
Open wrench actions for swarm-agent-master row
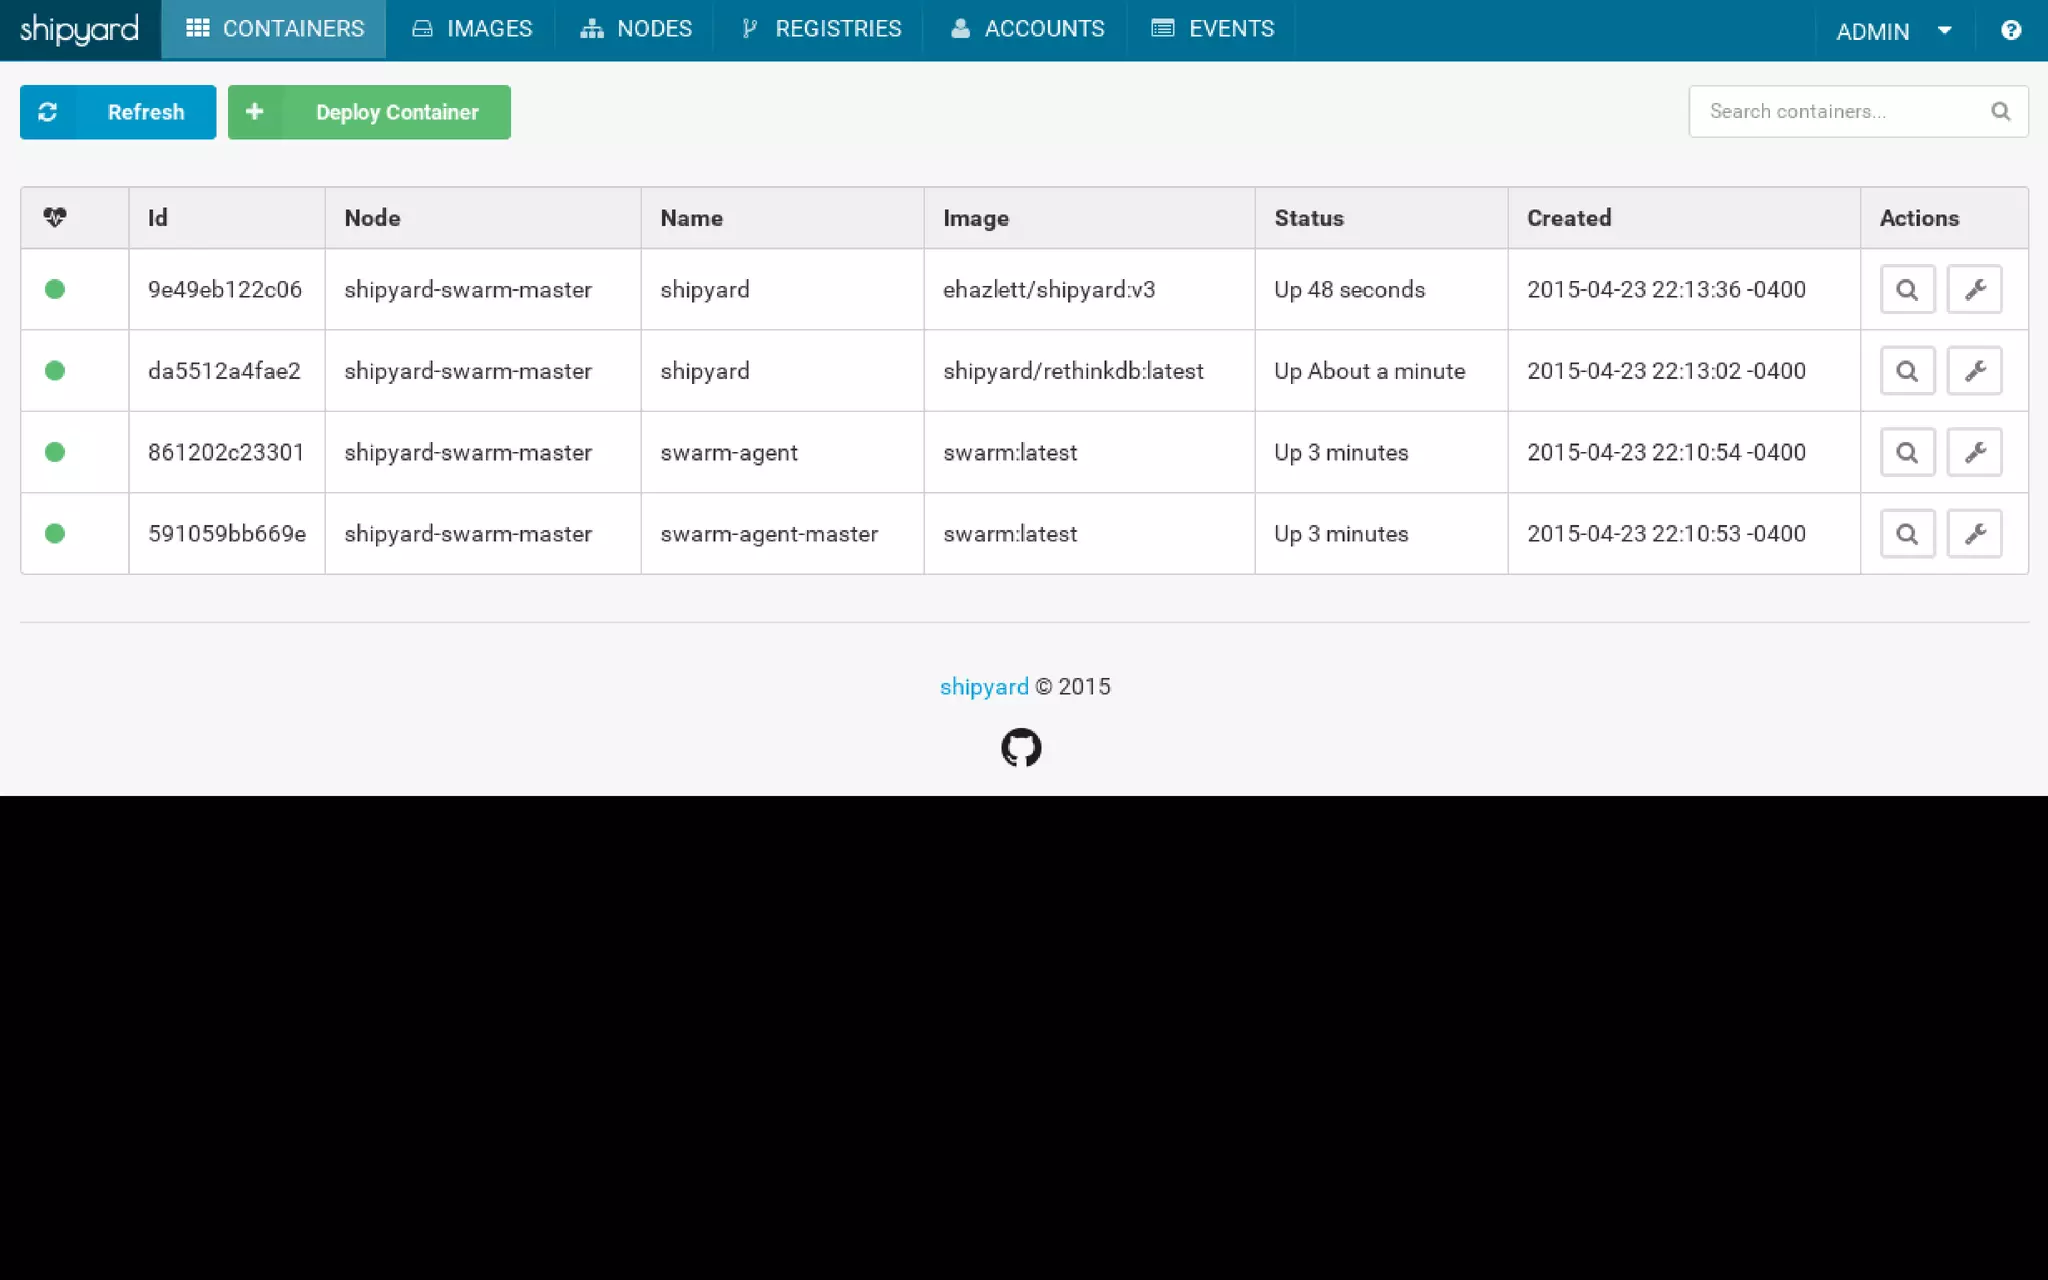click(x=1974, y=534)
